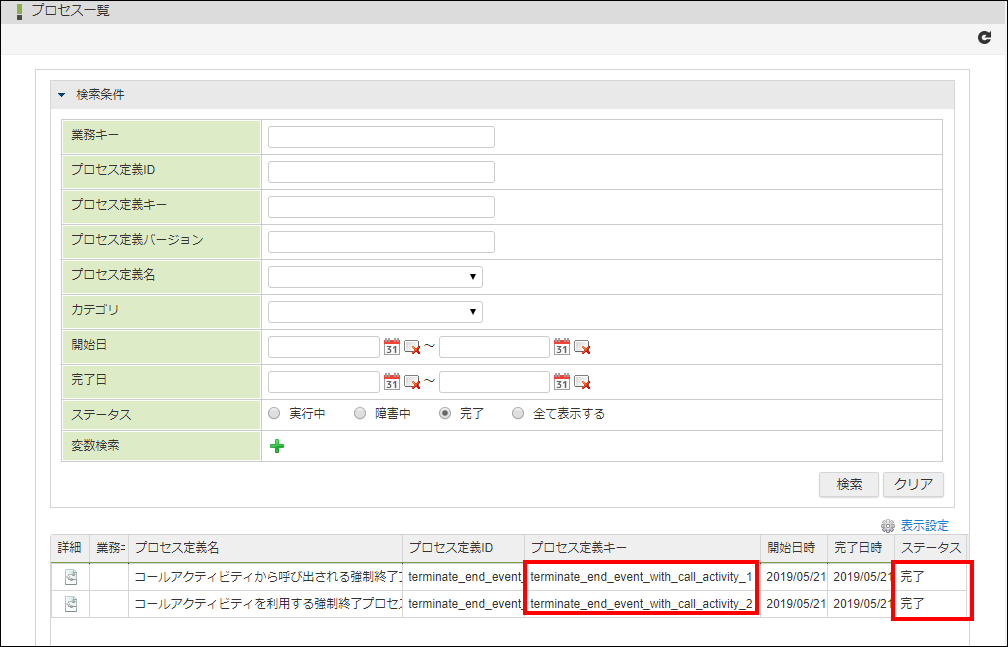The height and width of the screenshot is (647, 1008).
Task: Open the 表示設定 display settings link
Action: point(925,525)
